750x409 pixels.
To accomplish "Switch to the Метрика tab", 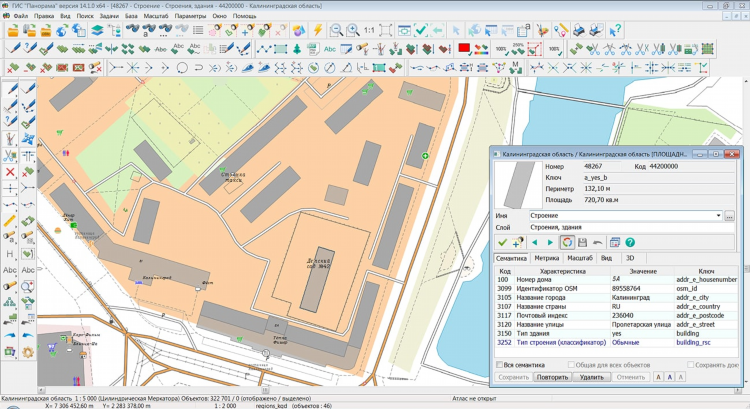I will coord(547,258).
